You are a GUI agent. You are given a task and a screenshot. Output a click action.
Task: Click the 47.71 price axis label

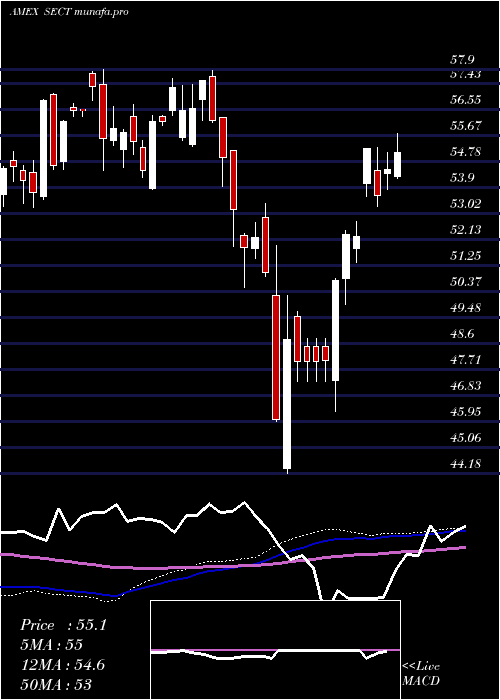[x=466, y=359]
